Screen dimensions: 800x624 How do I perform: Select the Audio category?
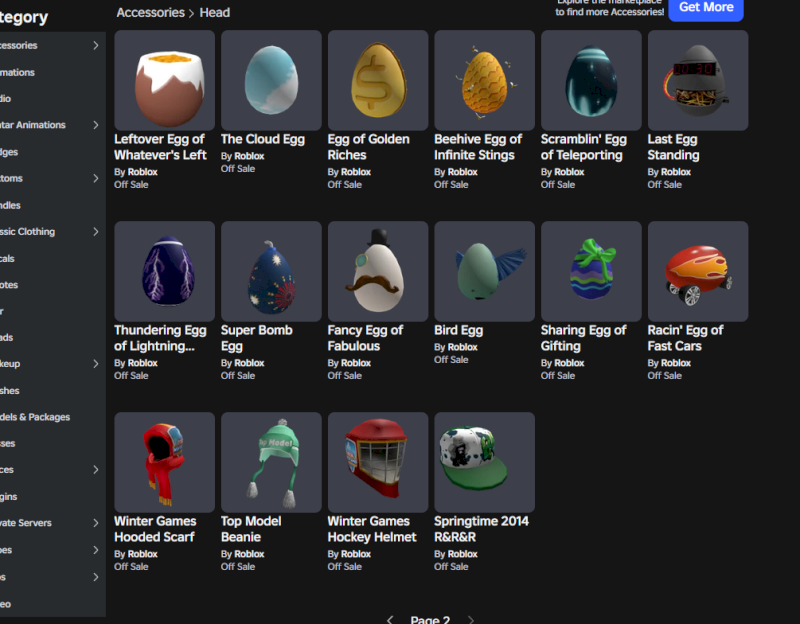[6, 98]
